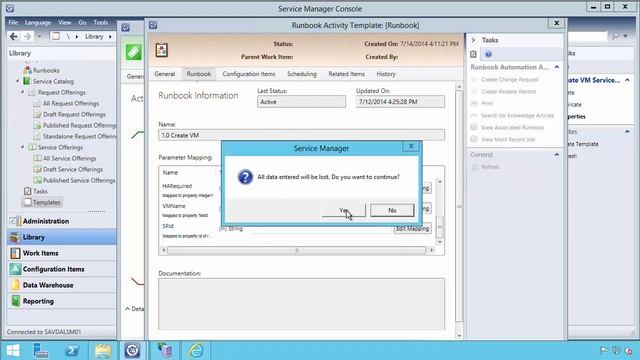Viewport: 640px width, 360px height.
Task: Open the Scheduling tab
Action: pyautogui.click(x=302, y=74)
